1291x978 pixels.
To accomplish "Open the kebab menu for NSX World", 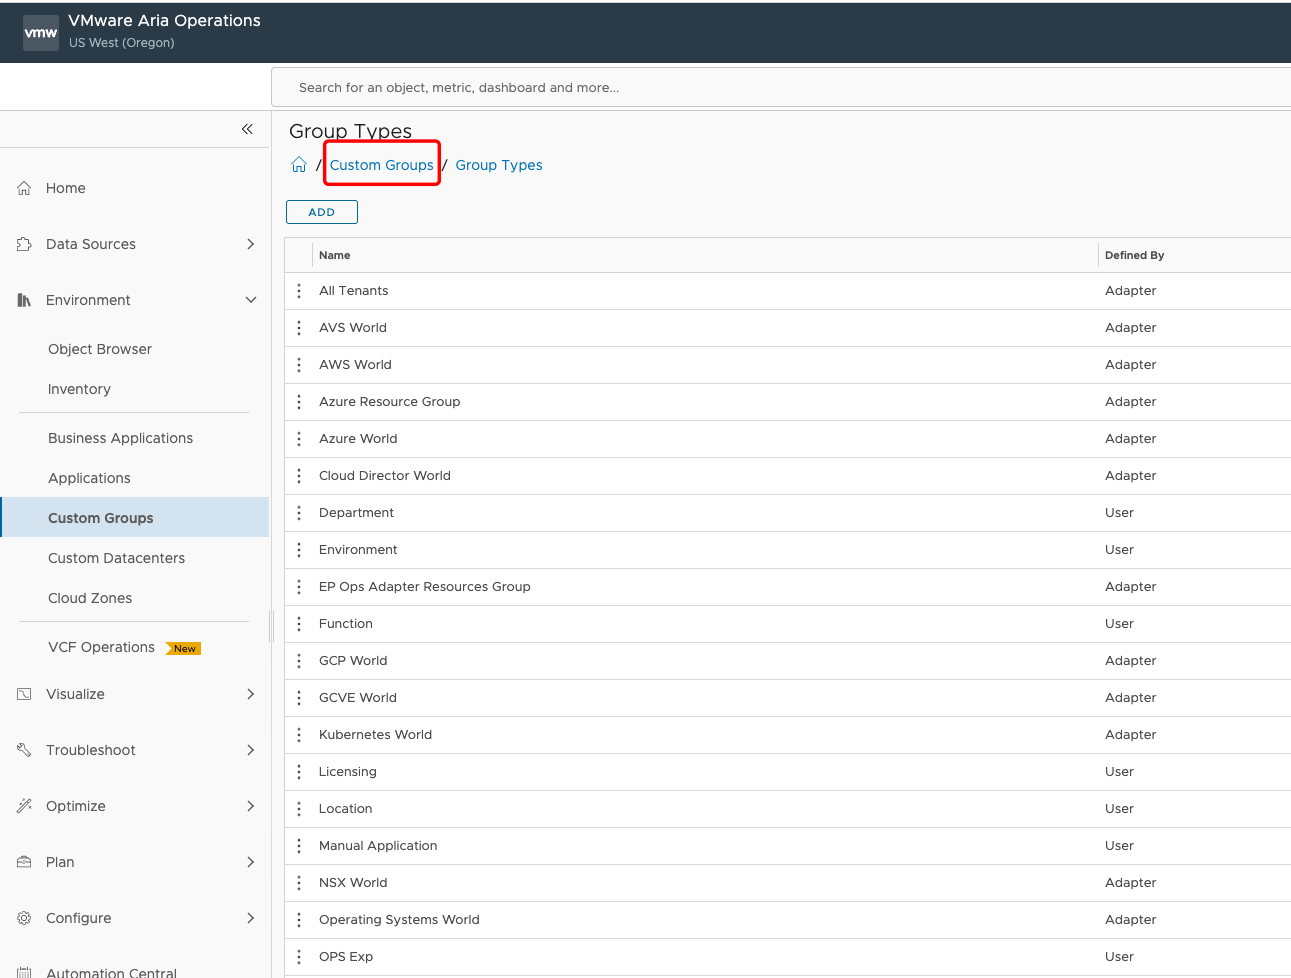I will 299,883.
